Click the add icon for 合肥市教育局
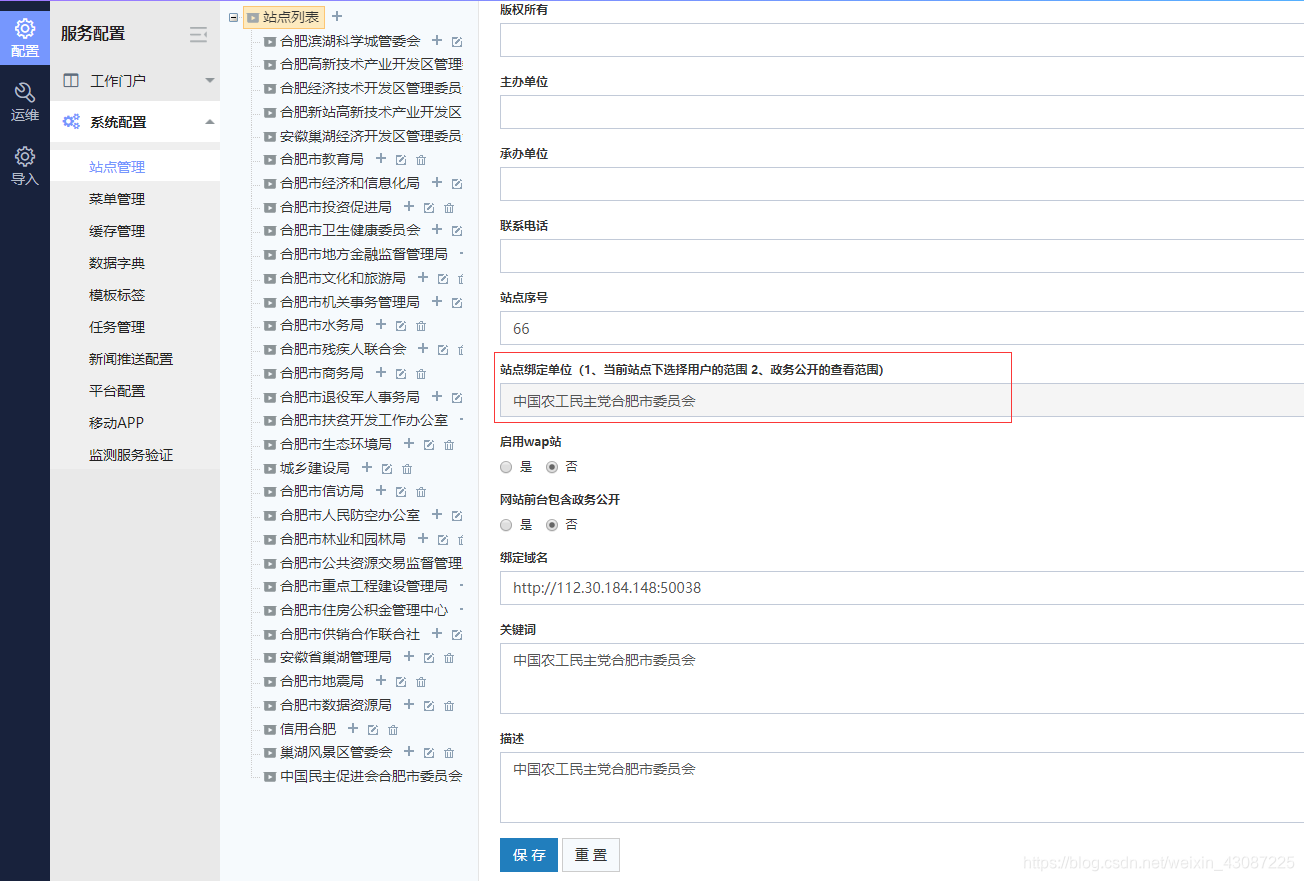This screenshot has width=1304, height=881. [x=381, y=159]
